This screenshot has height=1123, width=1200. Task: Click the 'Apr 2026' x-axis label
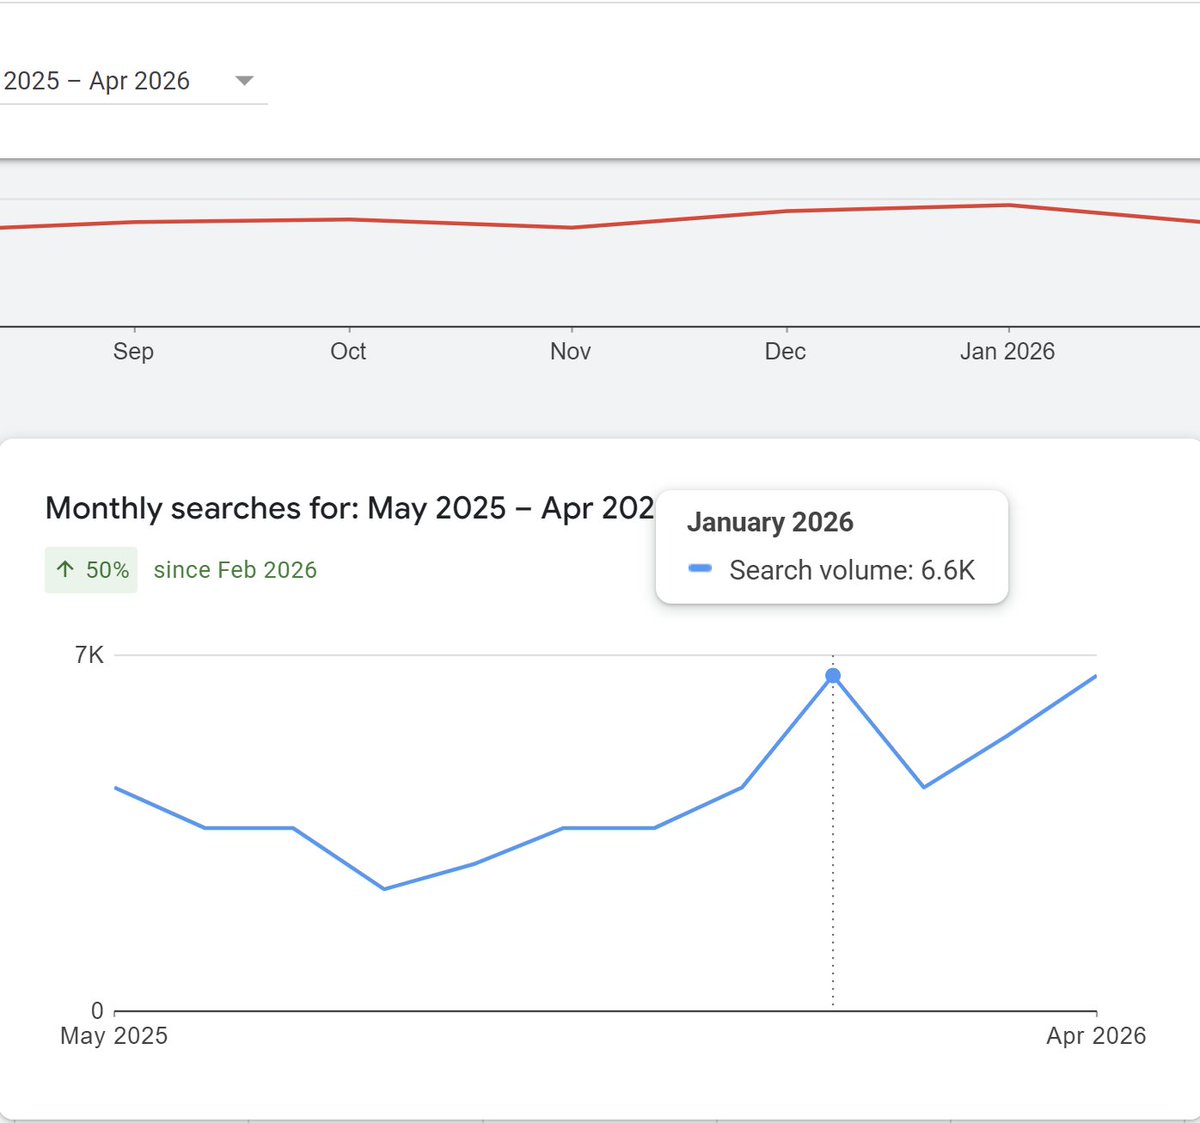[1096, 1036]
